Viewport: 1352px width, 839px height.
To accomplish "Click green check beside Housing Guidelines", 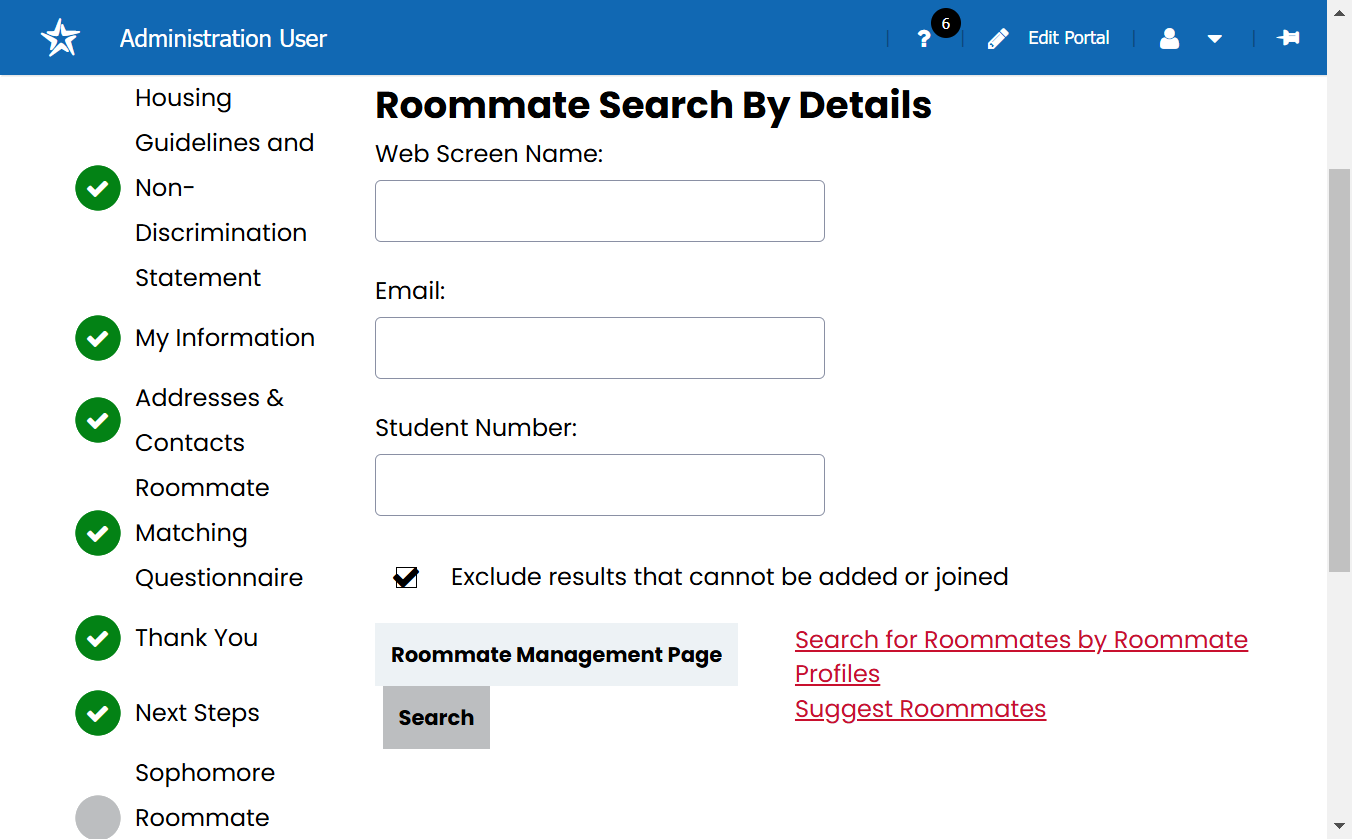I will point(98,188).
